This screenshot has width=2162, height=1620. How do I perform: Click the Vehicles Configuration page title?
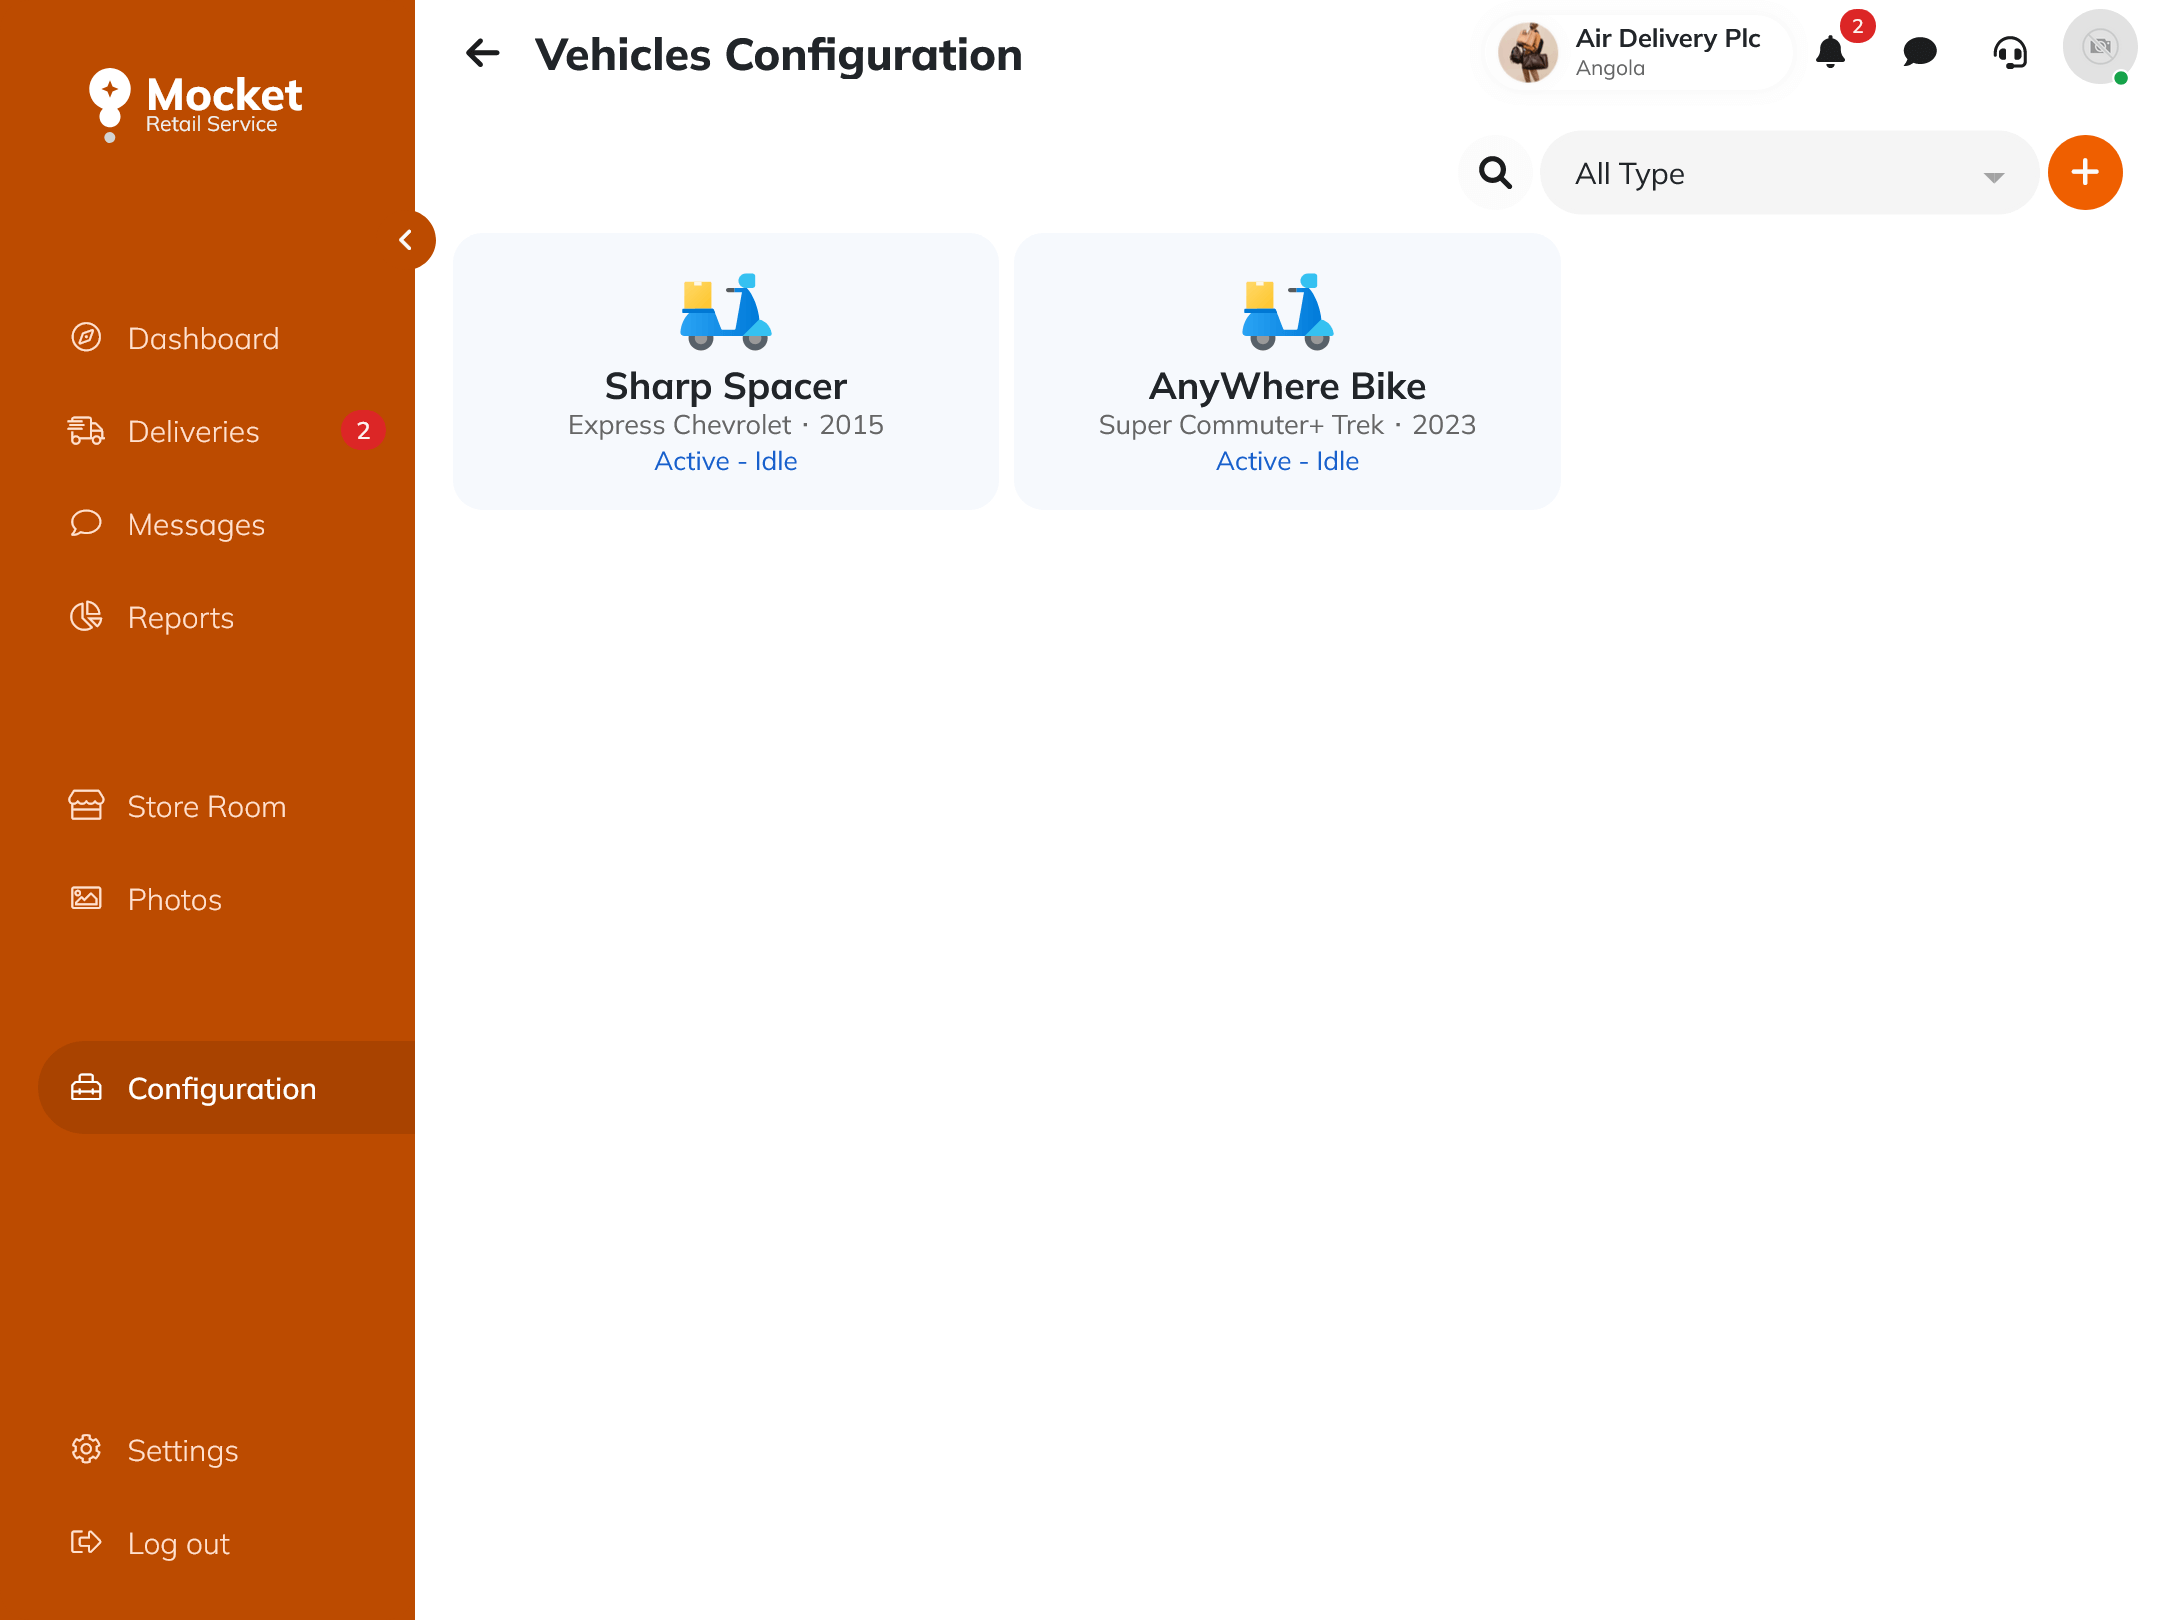pyautogui.click(x=779, y=54)
